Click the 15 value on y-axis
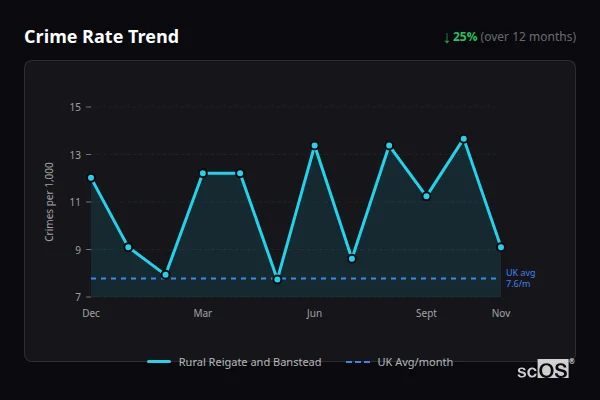Screen dimensions: 600x400 75,107
